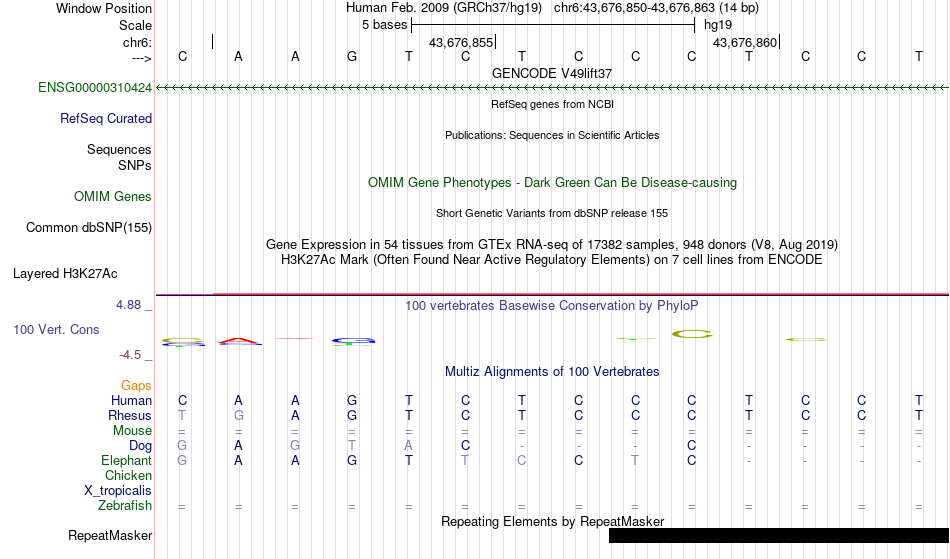
Task: Click the OMIM Genes track label
Action: tap(113, 197)
